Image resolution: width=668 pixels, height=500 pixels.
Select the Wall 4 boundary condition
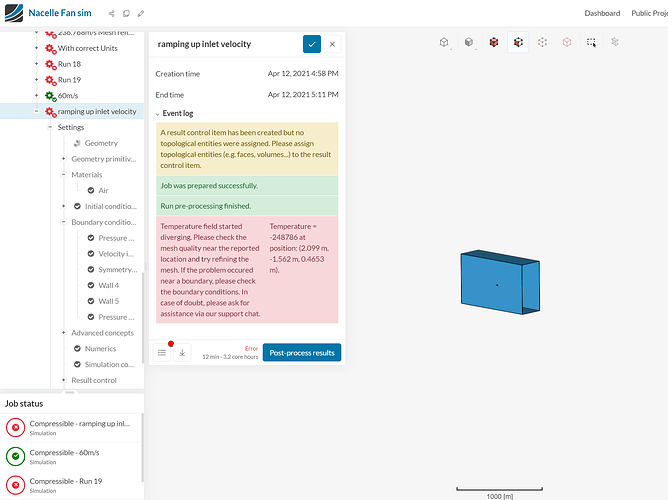pos(109,285)
